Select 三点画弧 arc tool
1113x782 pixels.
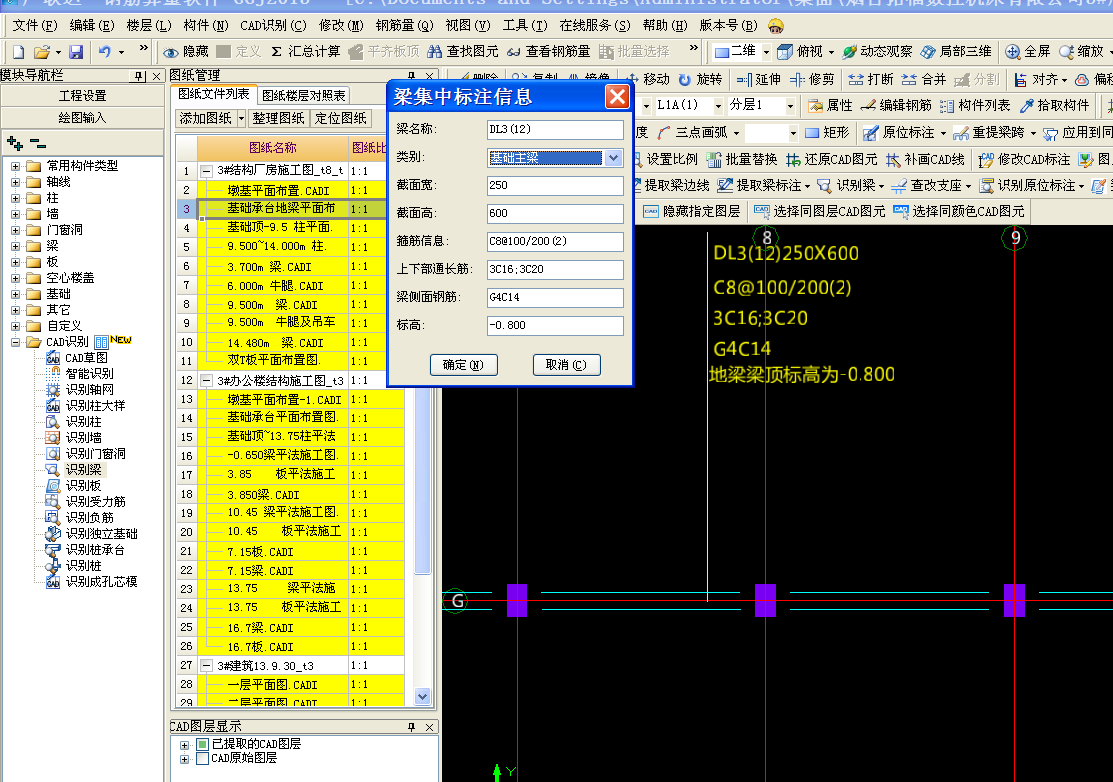[x=693, y=133]
